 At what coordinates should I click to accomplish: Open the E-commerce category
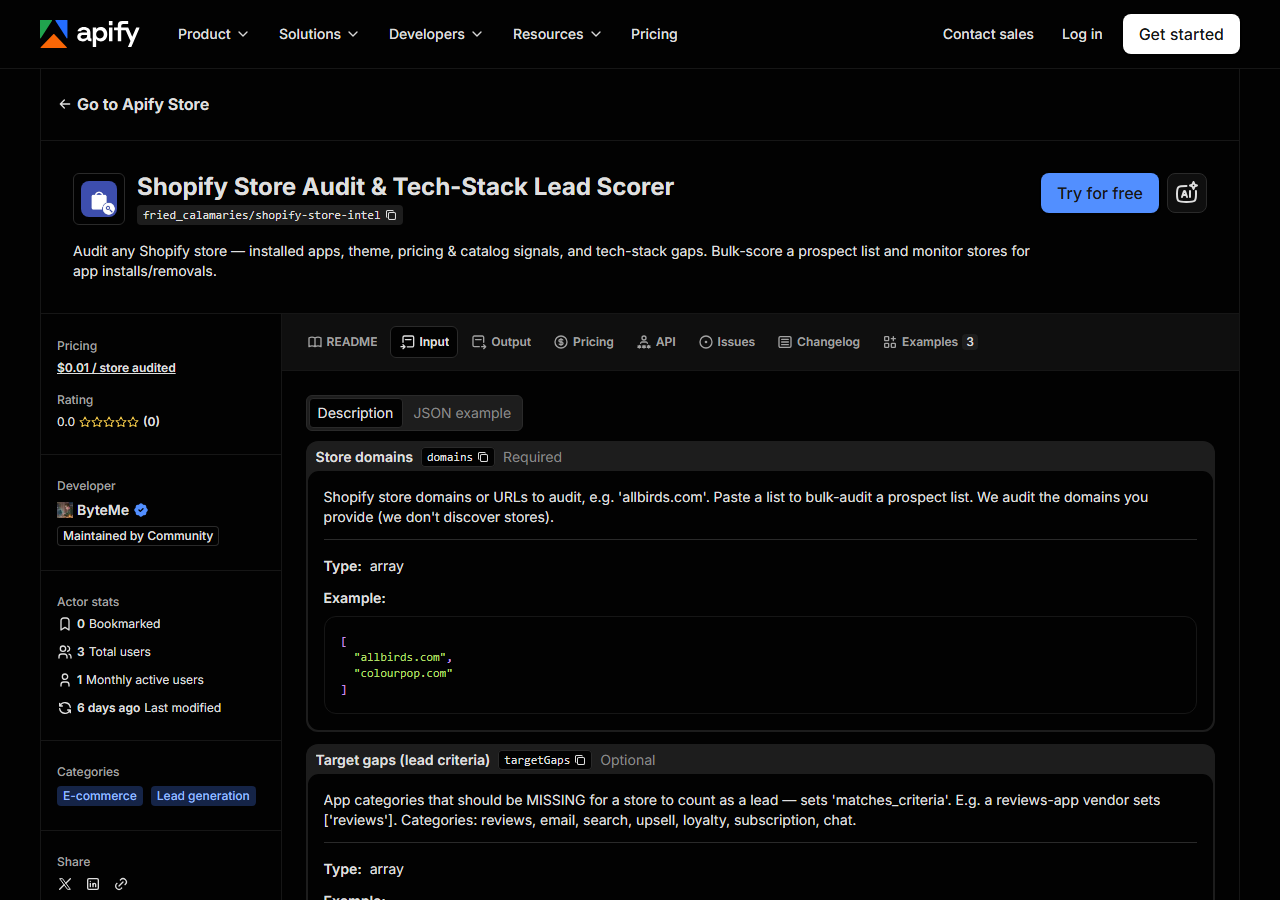100,796
